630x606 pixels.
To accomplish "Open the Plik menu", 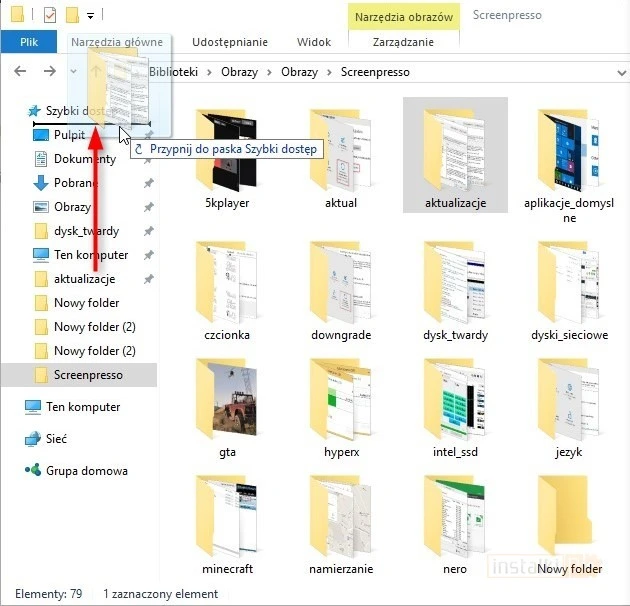I will coord(28,42).
